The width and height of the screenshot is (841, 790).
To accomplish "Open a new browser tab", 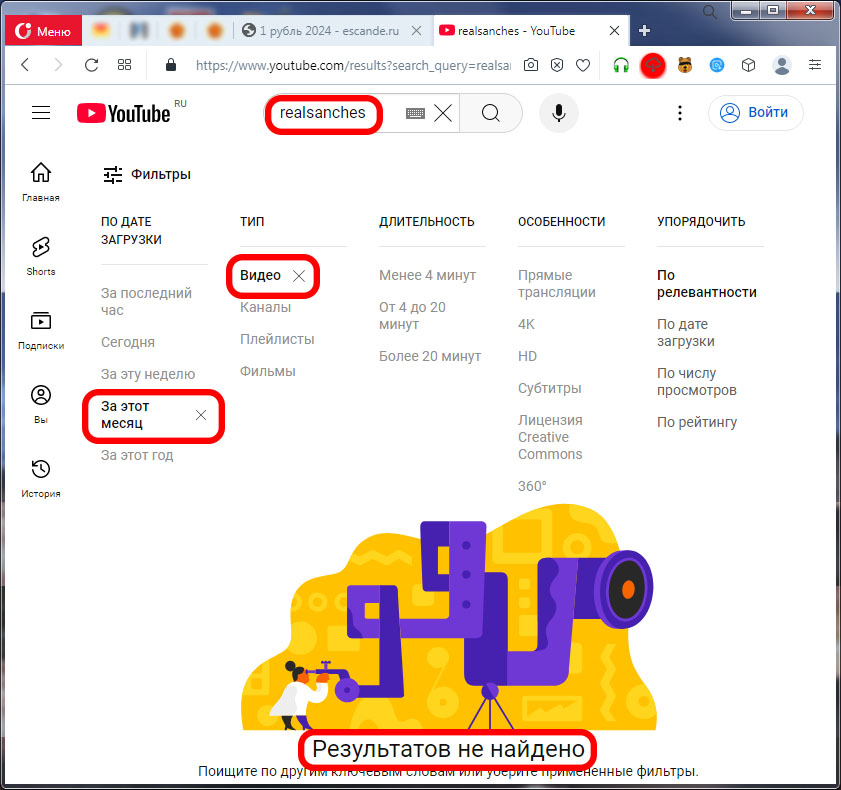I will tap(644, 31).
